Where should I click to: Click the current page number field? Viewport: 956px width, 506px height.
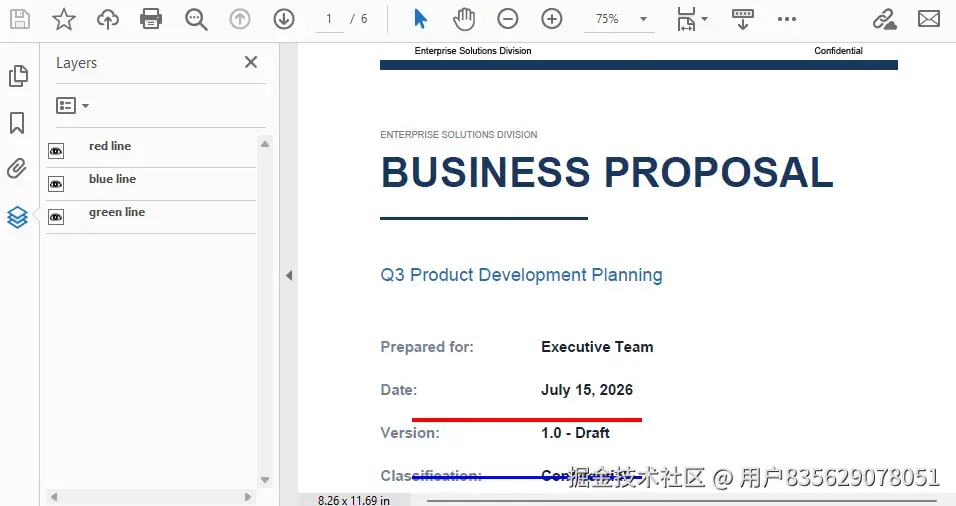330,19
